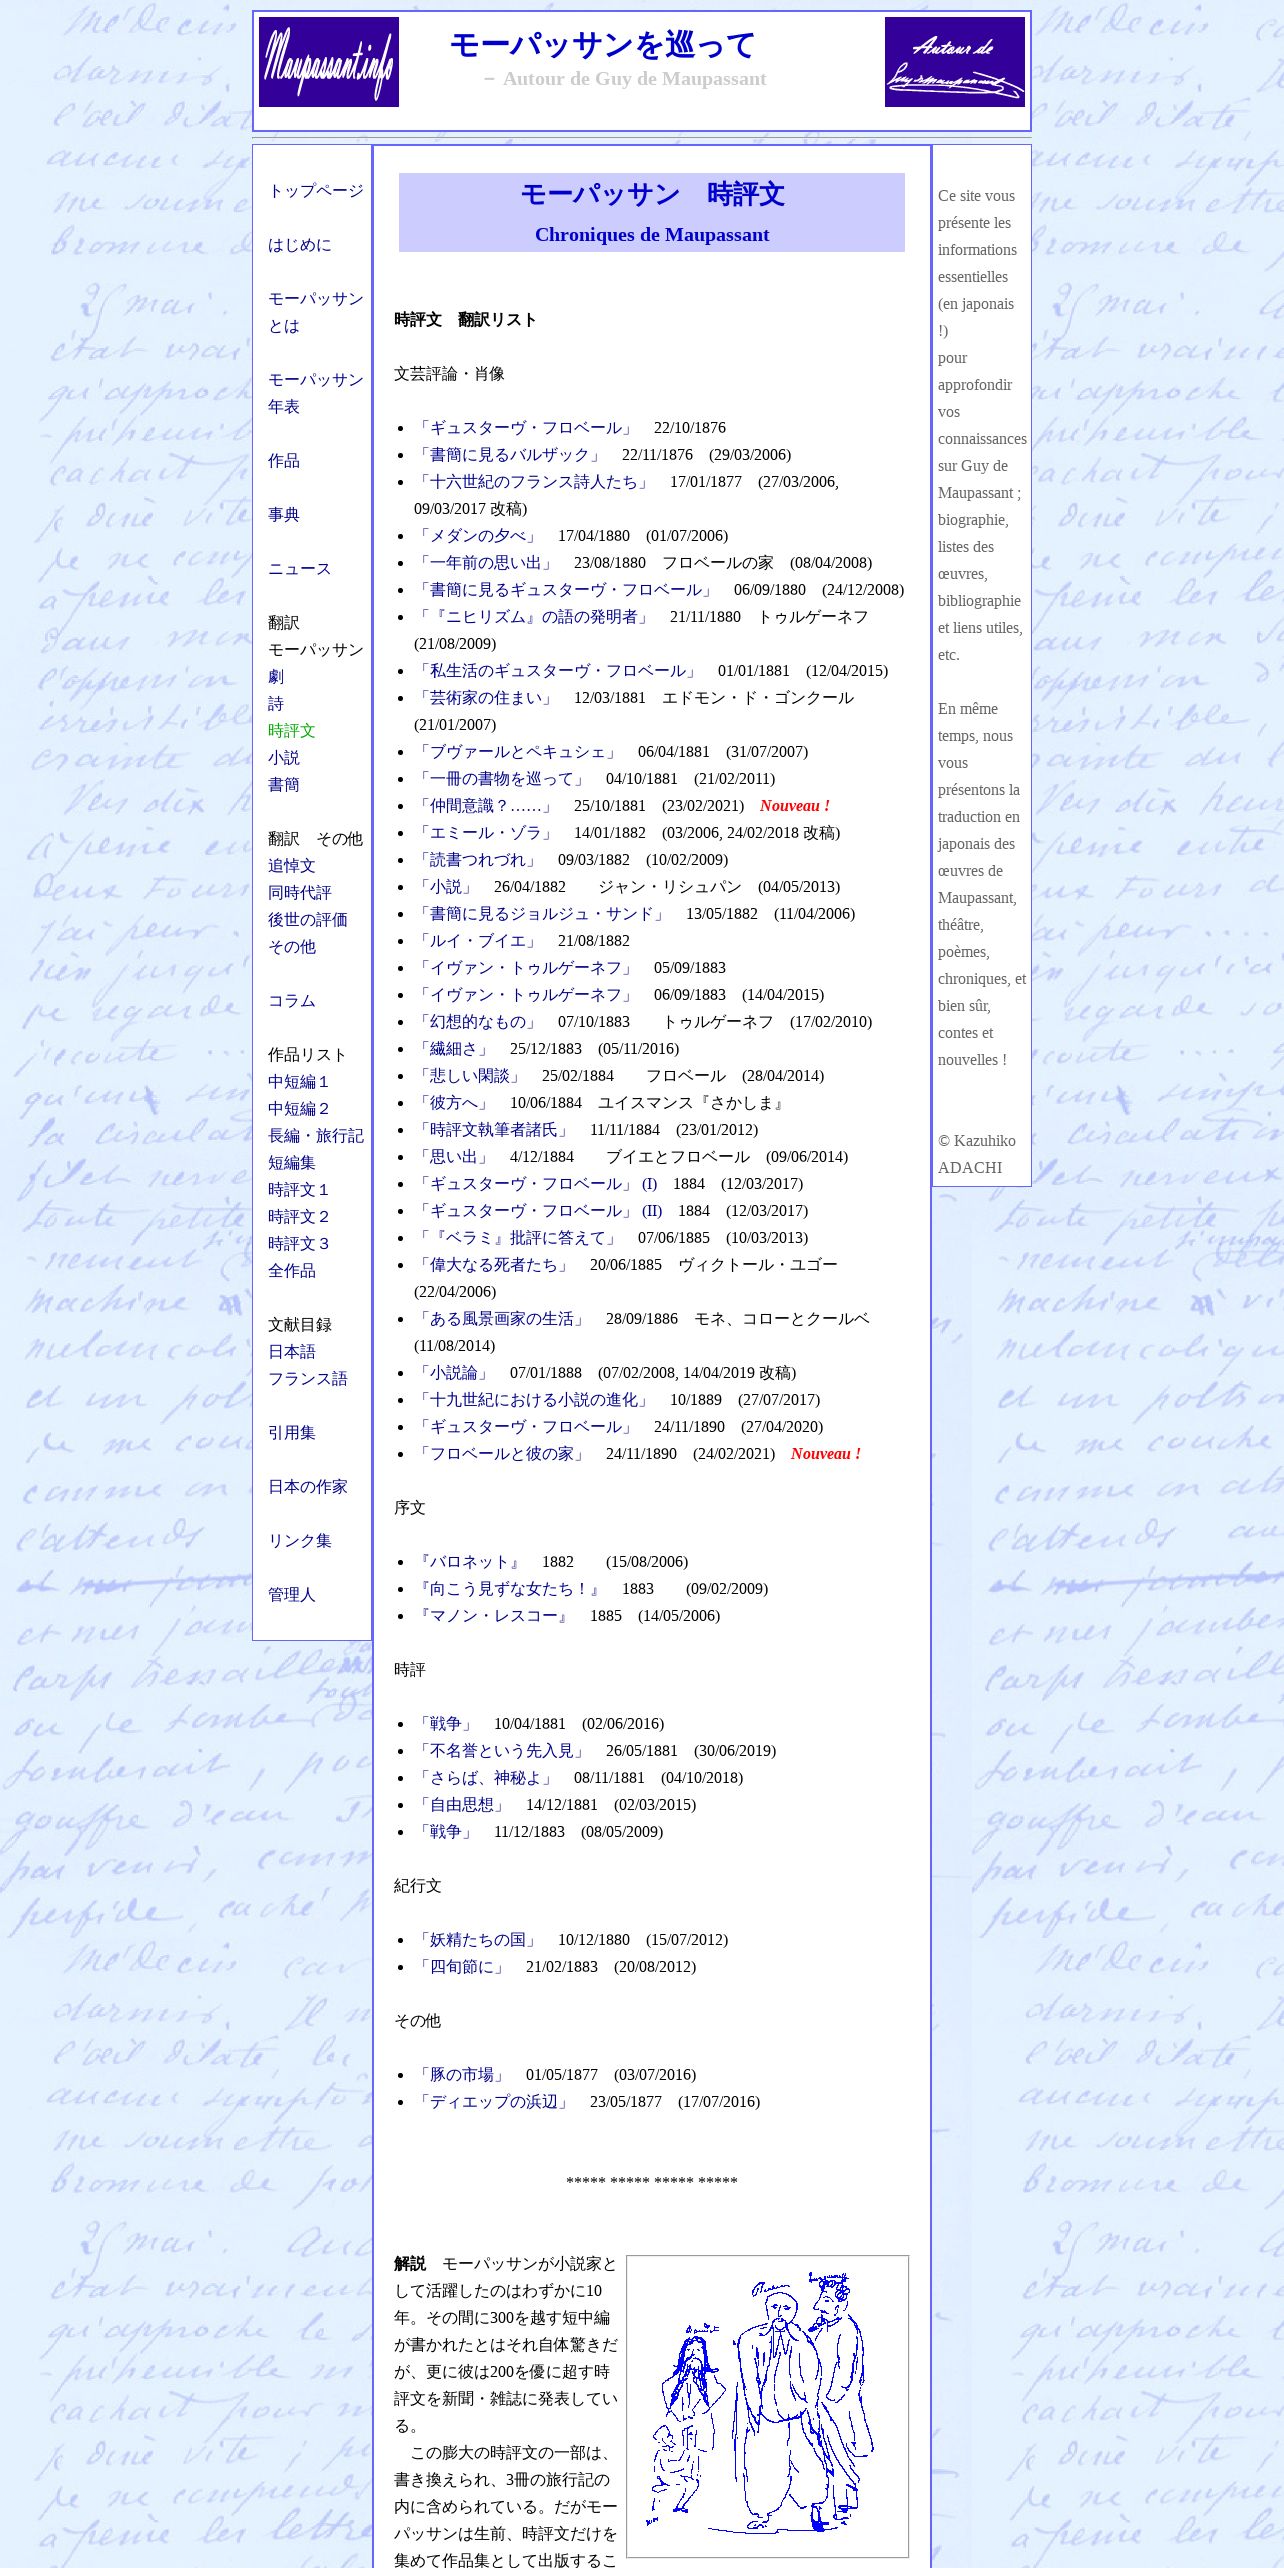Open 「芸術家の住まい」 article

point(486,698)
